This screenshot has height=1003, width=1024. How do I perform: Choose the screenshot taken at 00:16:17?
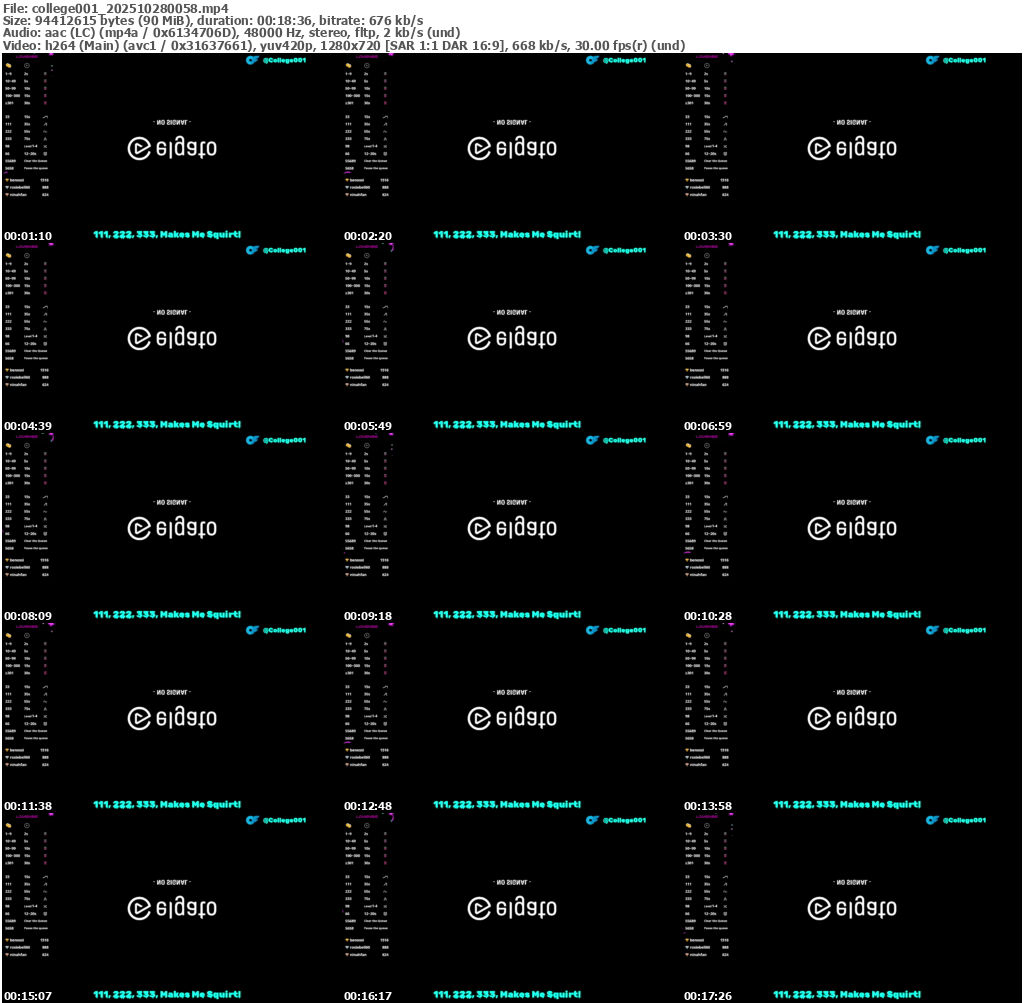coord(512,908)
